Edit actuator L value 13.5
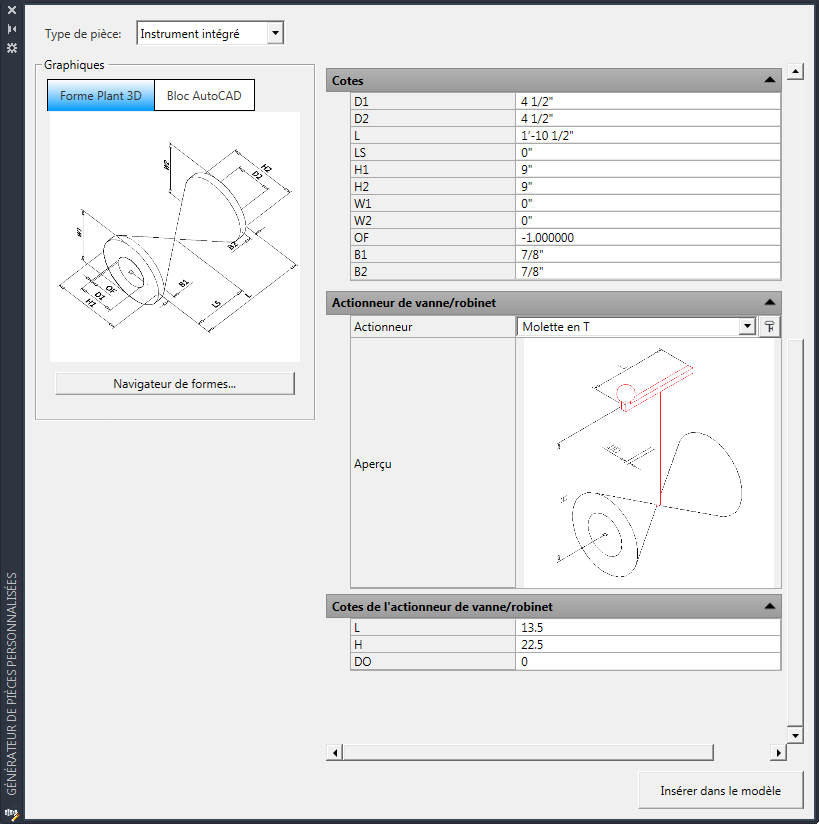Screen dimensions: 819x824 tap(648, 627)
